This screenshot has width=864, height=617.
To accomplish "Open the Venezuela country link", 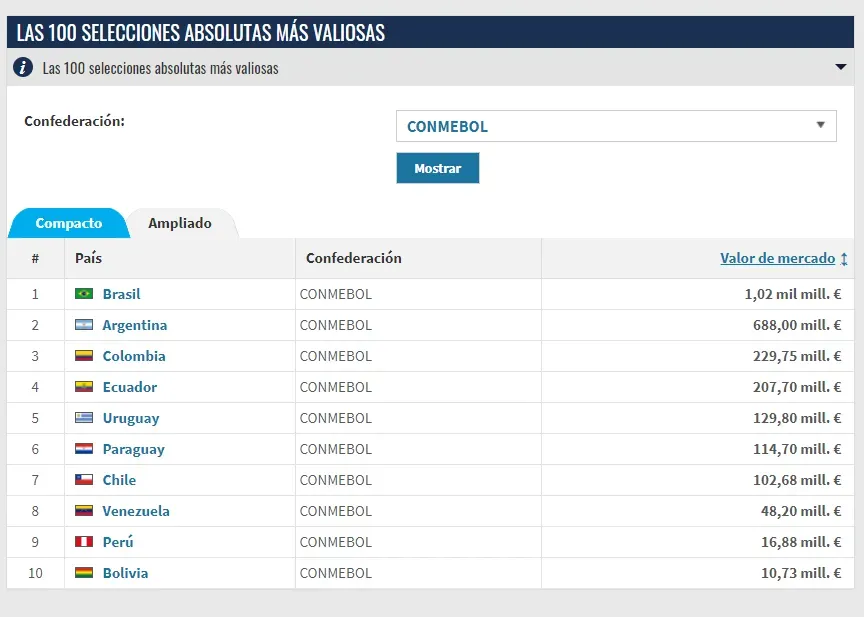I will click(135, 511).
